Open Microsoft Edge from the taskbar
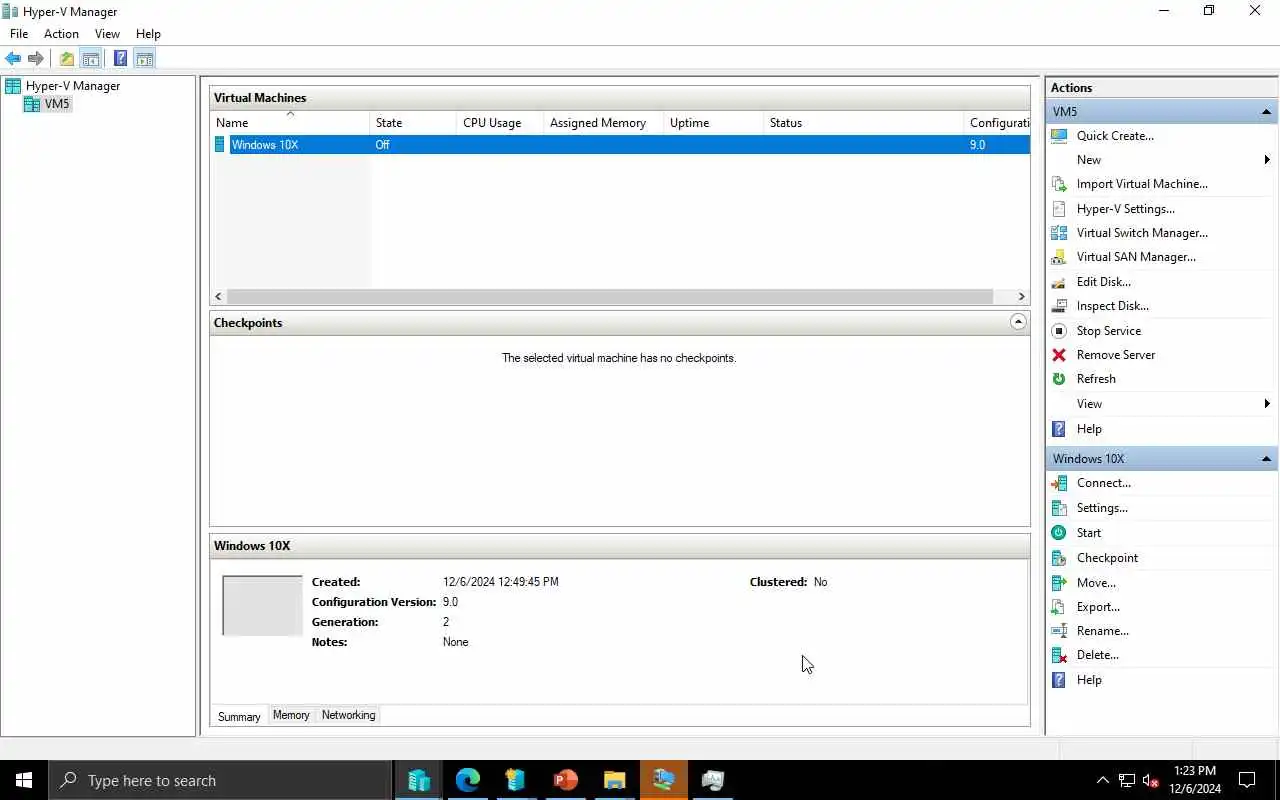The image size is (1280, 800). [468, 780]
